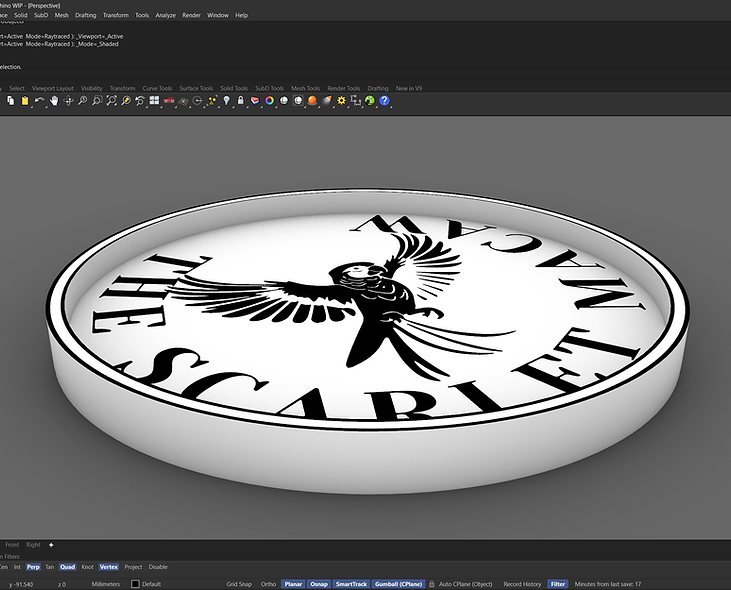Screen dimensions: 731x590
Task: Click the Default layer color swatch
Action: coord(135,584)
